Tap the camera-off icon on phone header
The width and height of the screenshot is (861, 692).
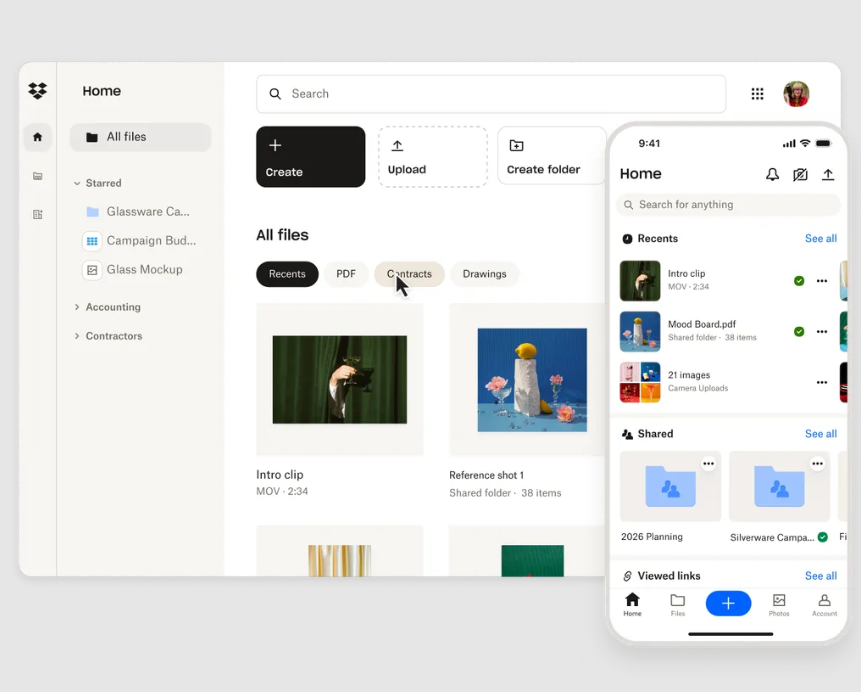coord(800,175)
